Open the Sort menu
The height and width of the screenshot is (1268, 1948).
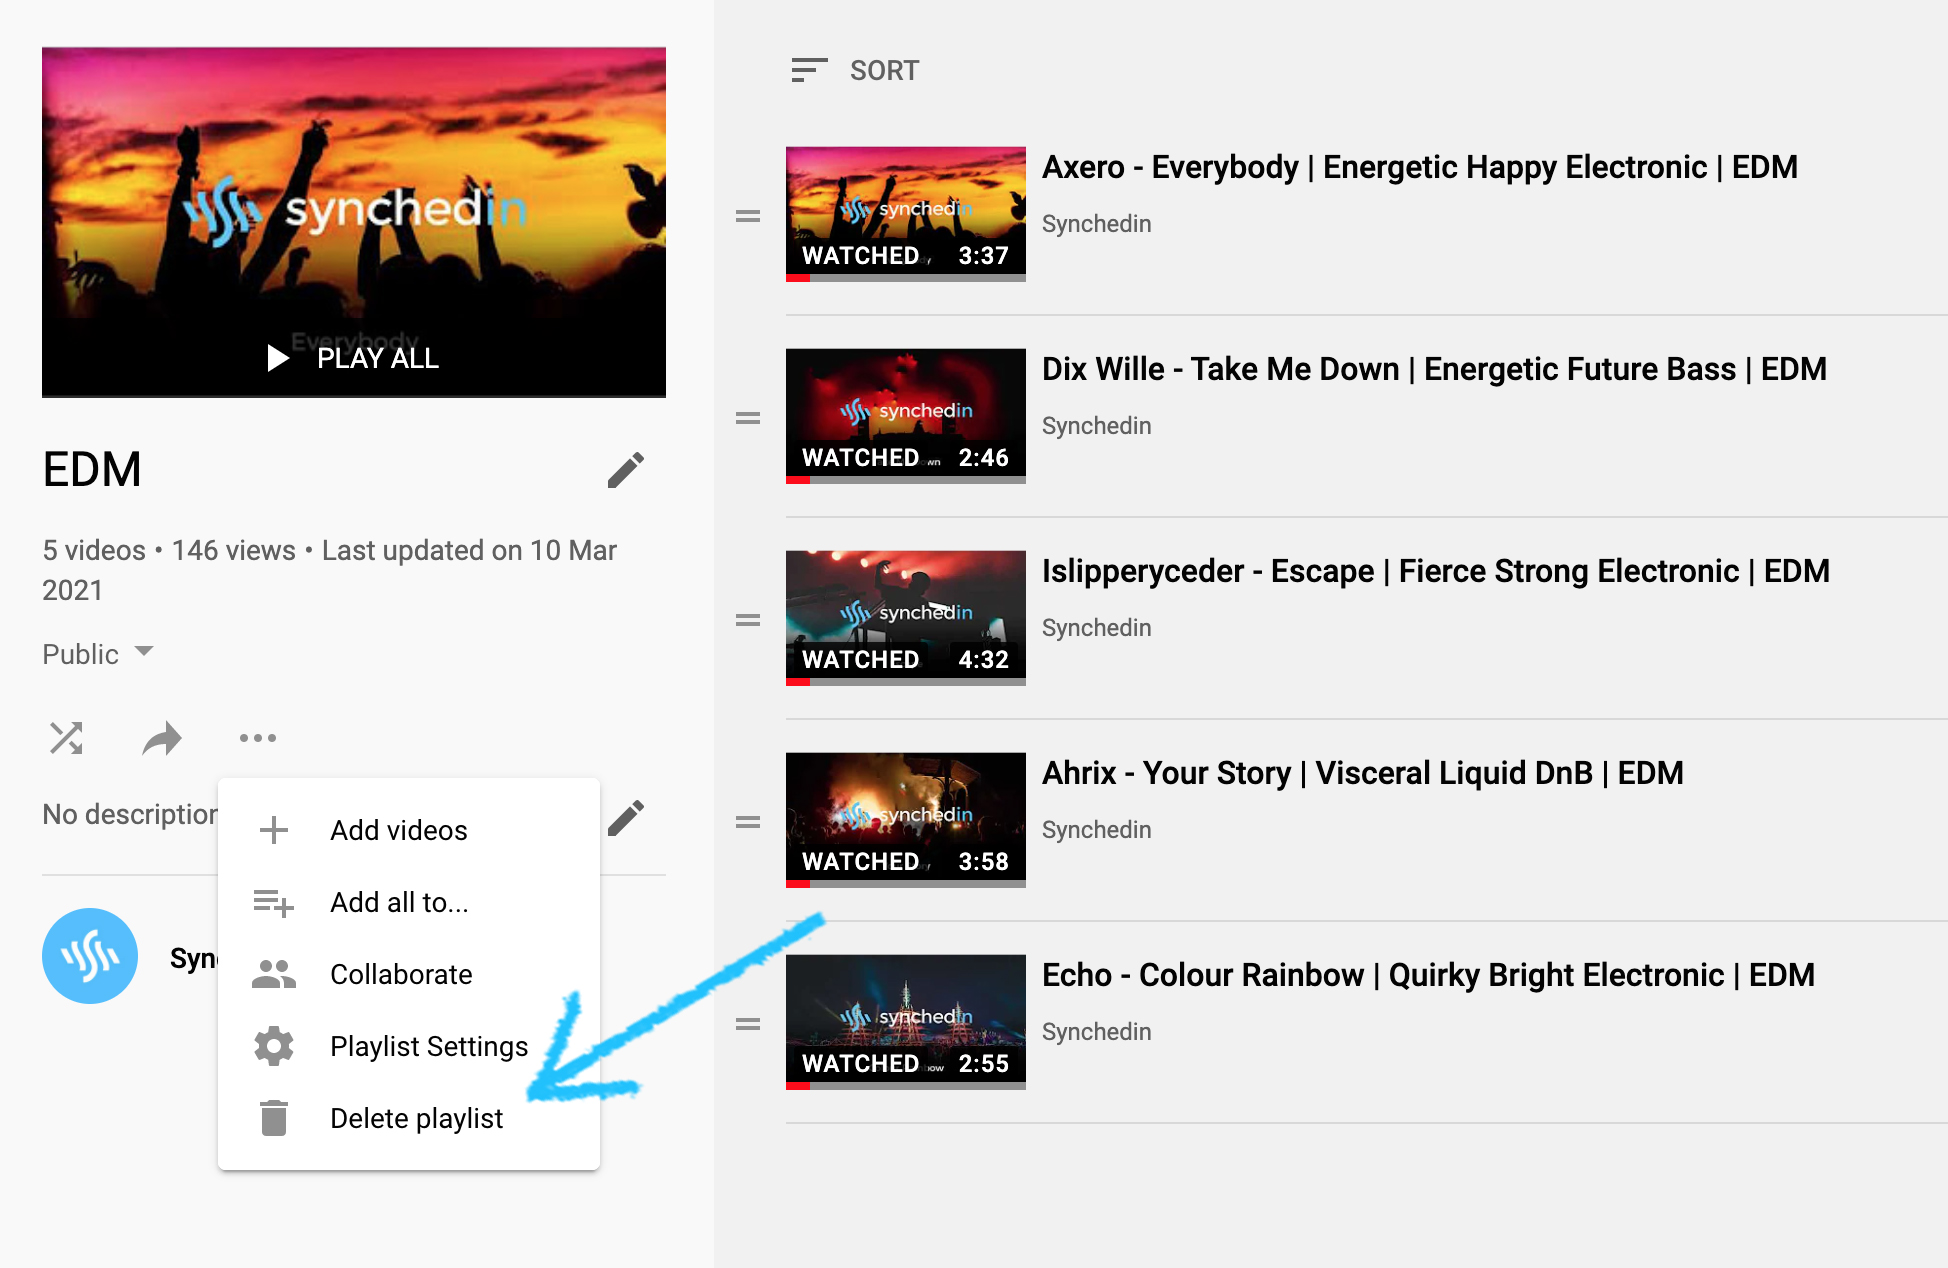[x=854, y=70]
